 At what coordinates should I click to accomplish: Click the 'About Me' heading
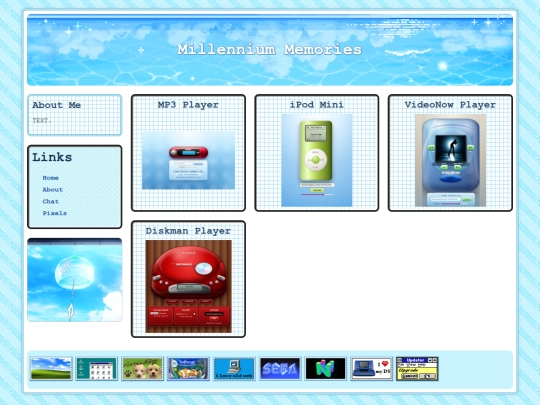(x=56, y=105)
